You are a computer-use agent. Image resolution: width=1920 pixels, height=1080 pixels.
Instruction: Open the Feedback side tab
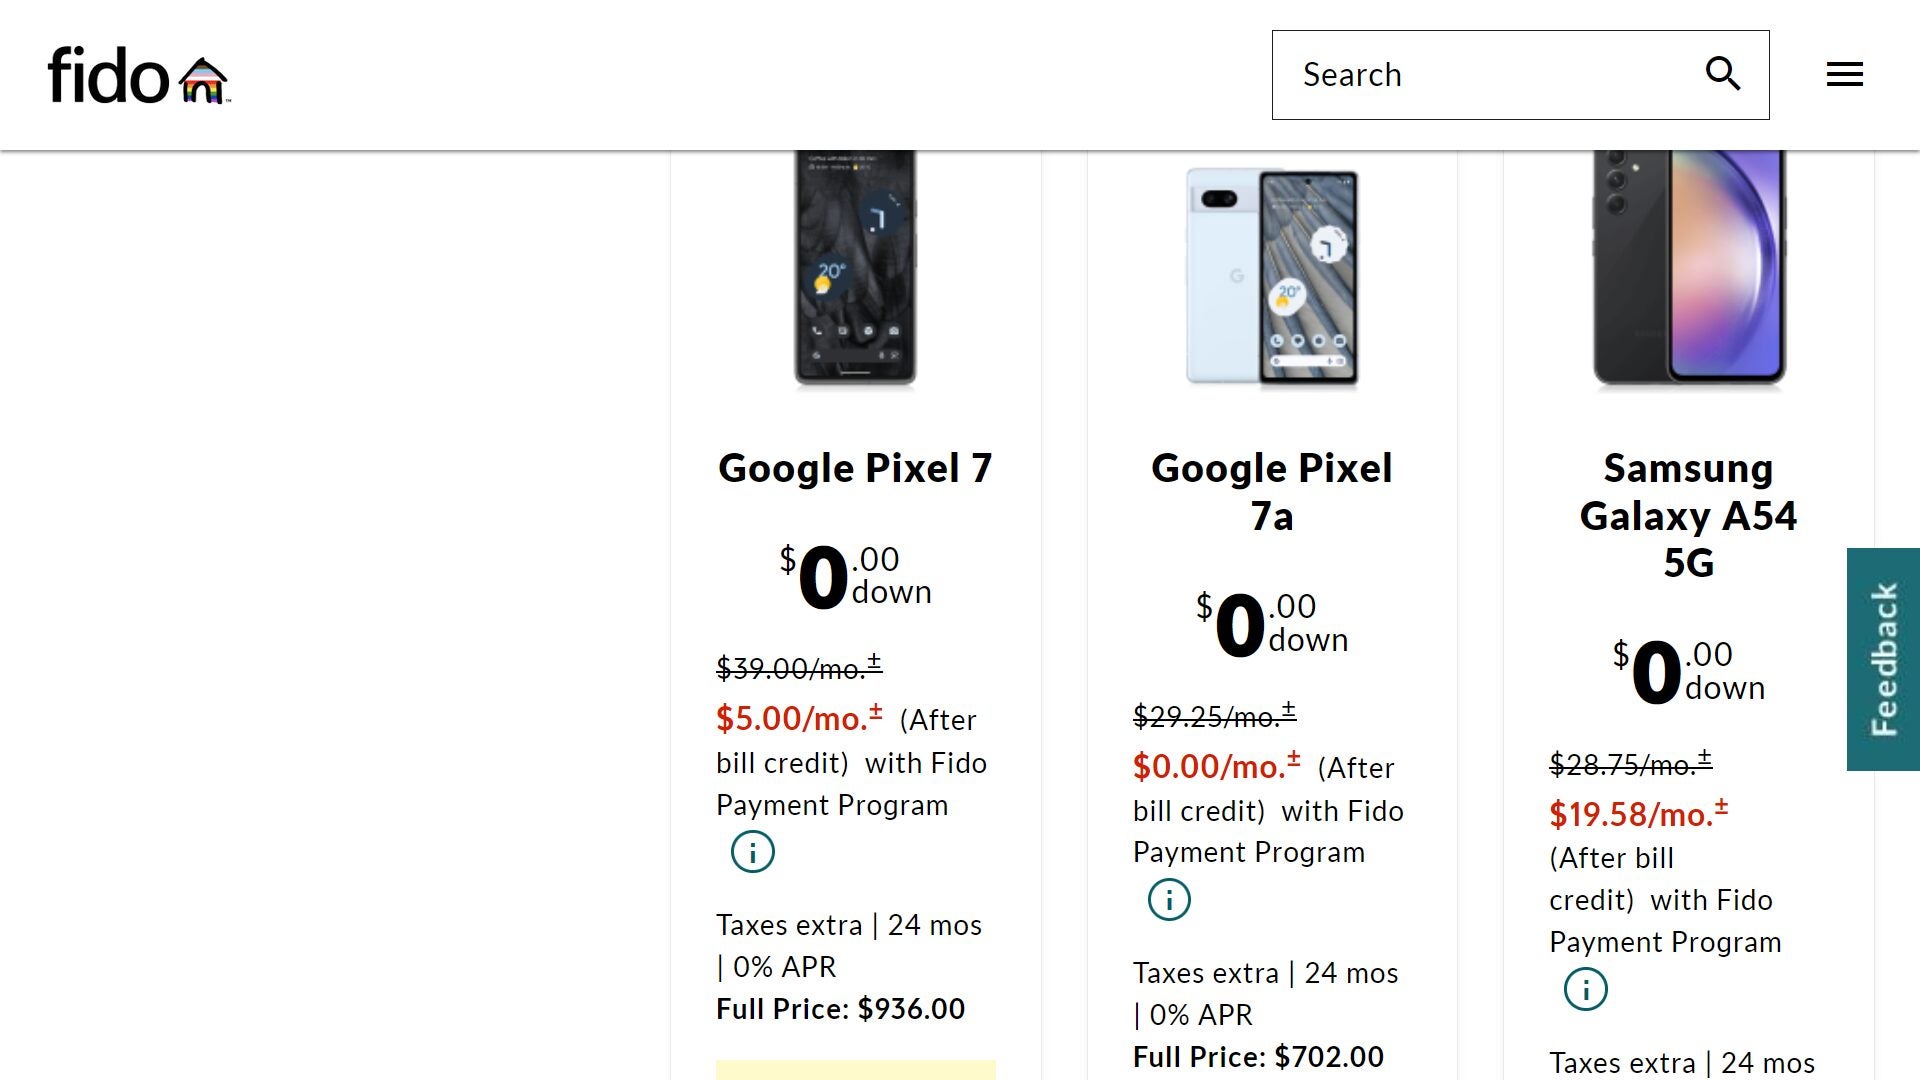(1884, 660)
